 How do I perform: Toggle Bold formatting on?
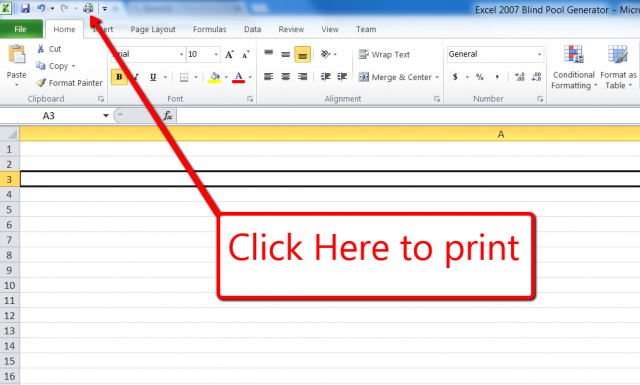point(119,77)
